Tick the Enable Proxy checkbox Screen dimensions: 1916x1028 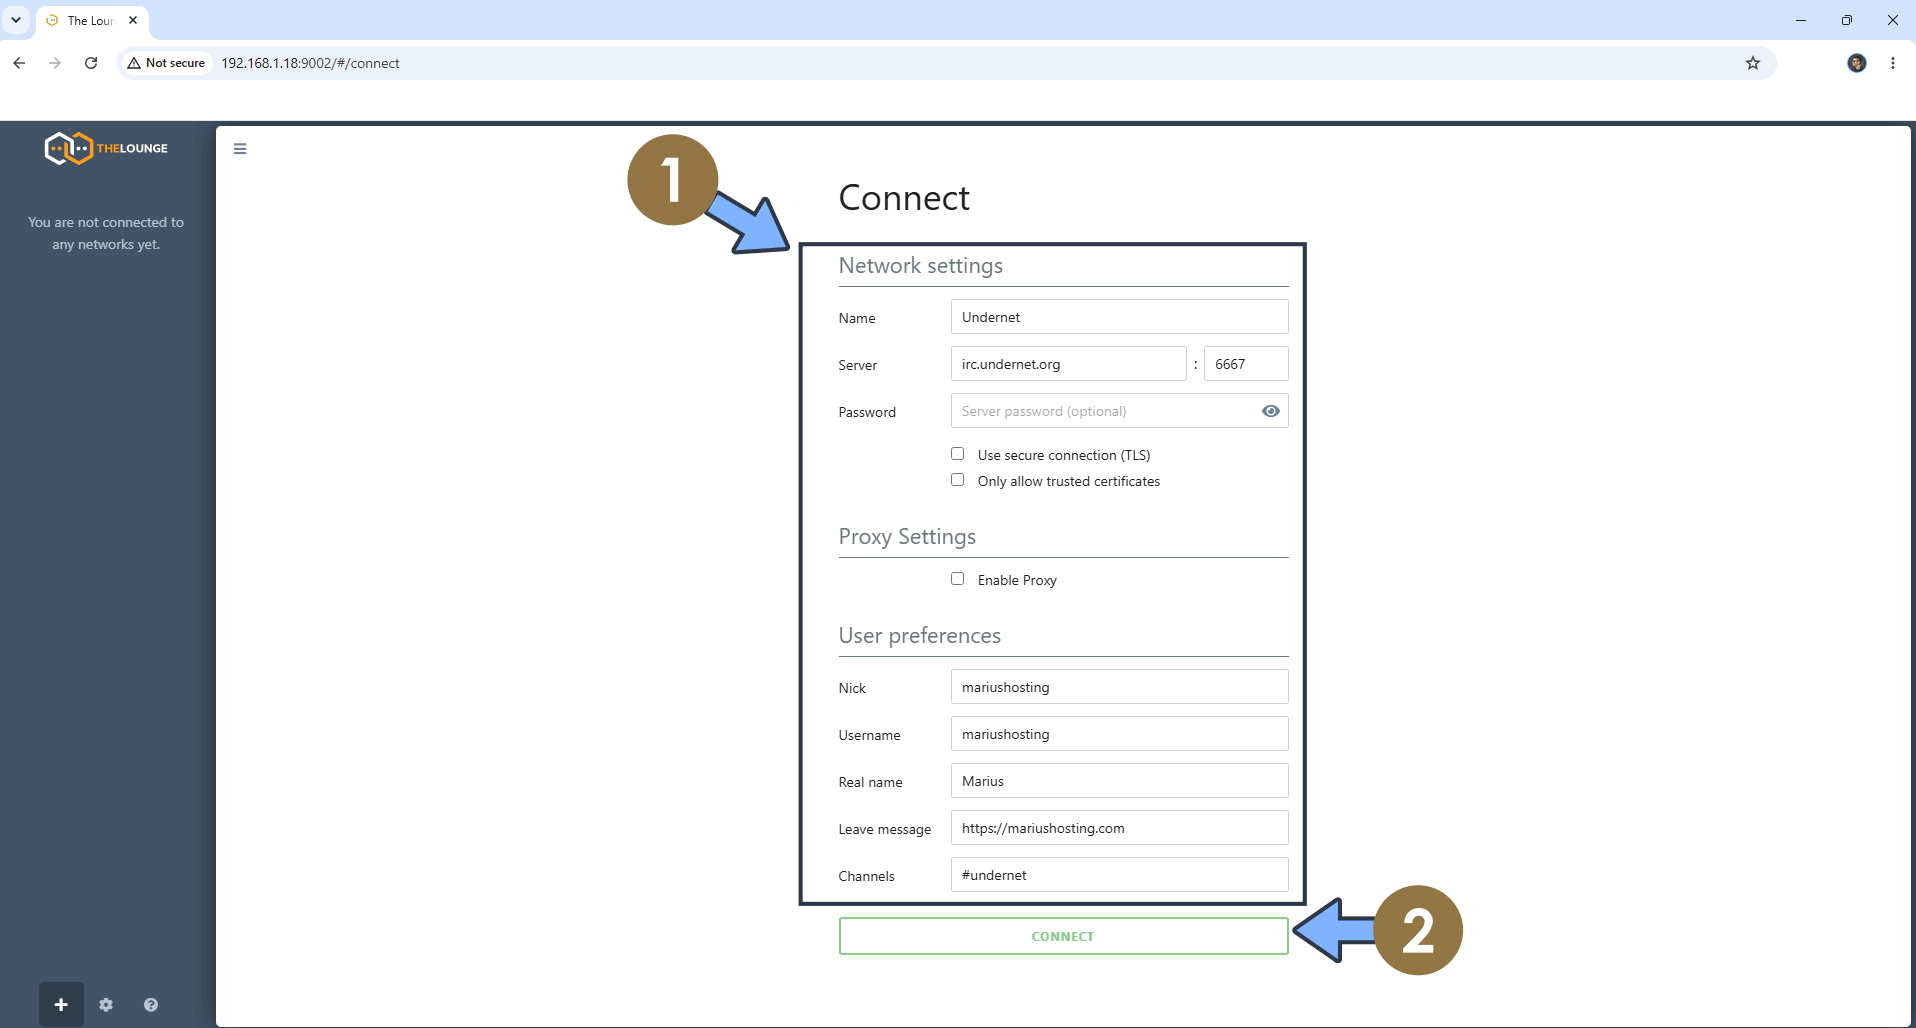coord(958,579)
